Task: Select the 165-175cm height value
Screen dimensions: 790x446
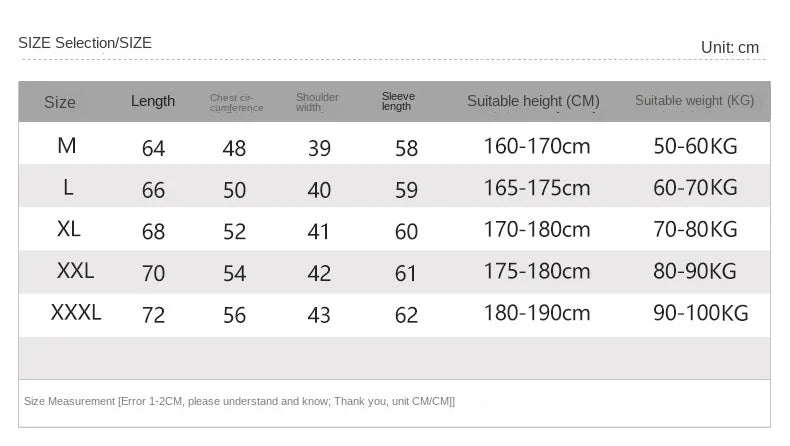Action: (x=537, y=188)
